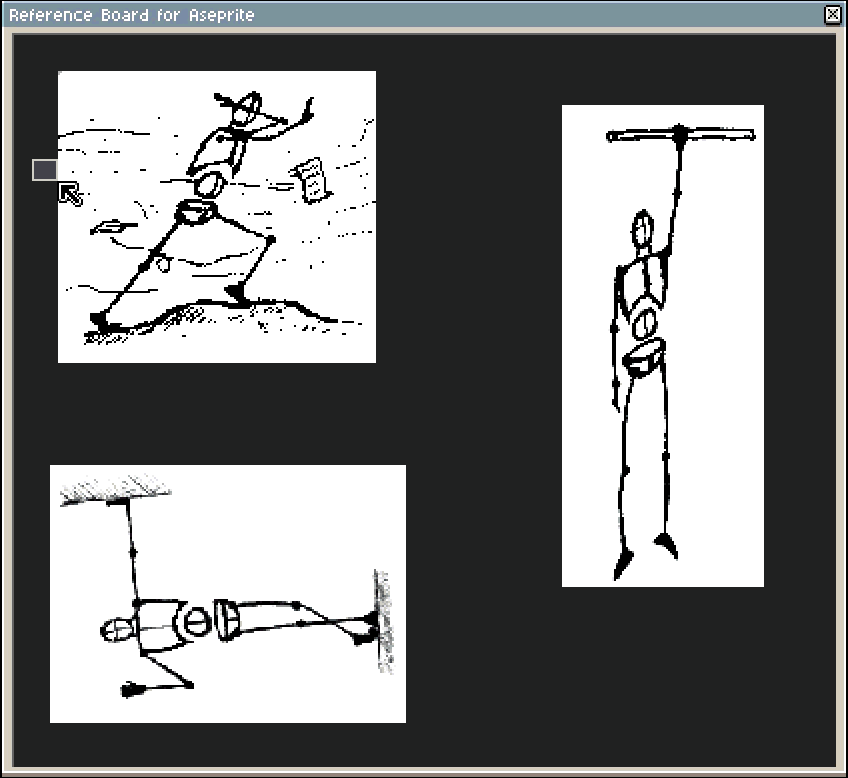Click the flying paper sheet in running sketch
Screen dimensions: 848x778
tap(311, 178)
